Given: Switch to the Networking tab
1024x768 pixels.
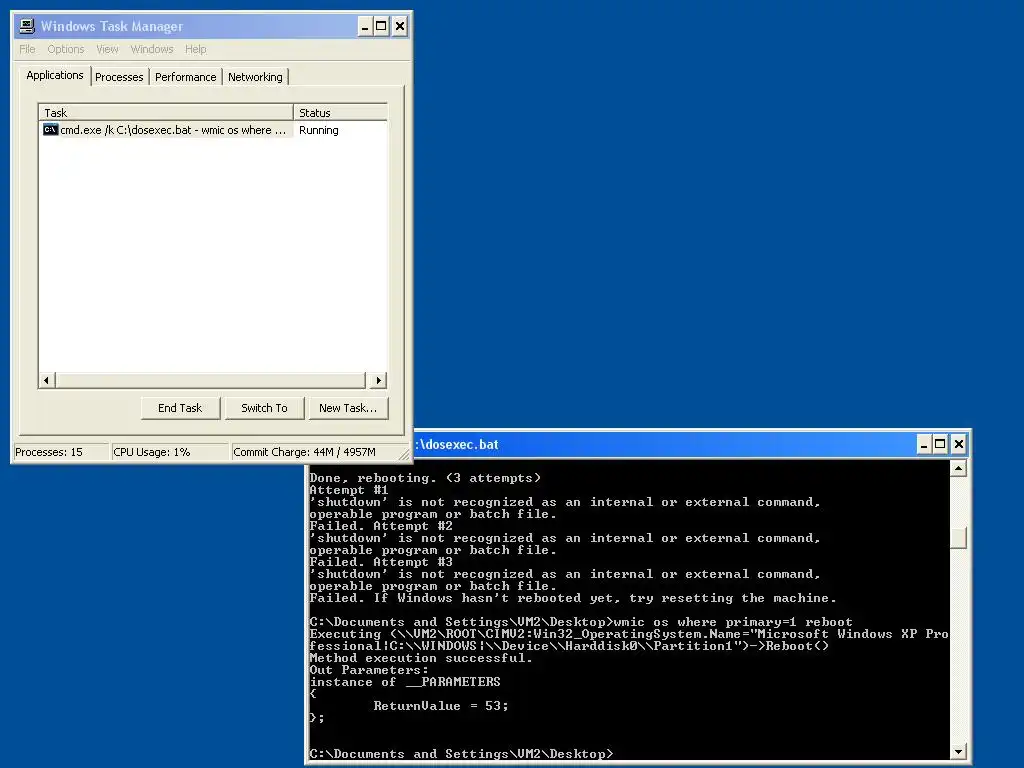Looking at the screenshot, I should click(255, 77).
